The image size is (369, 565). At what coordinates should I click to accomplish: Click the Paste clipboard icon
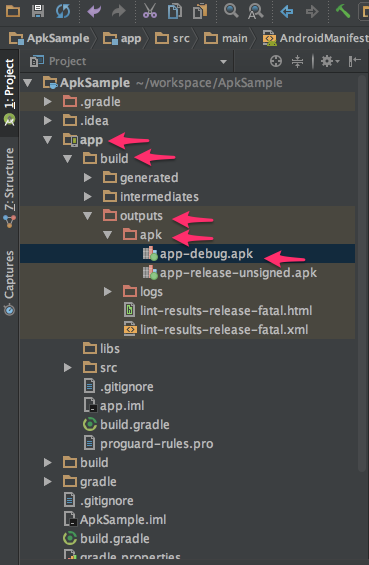(x=200, y=11)
